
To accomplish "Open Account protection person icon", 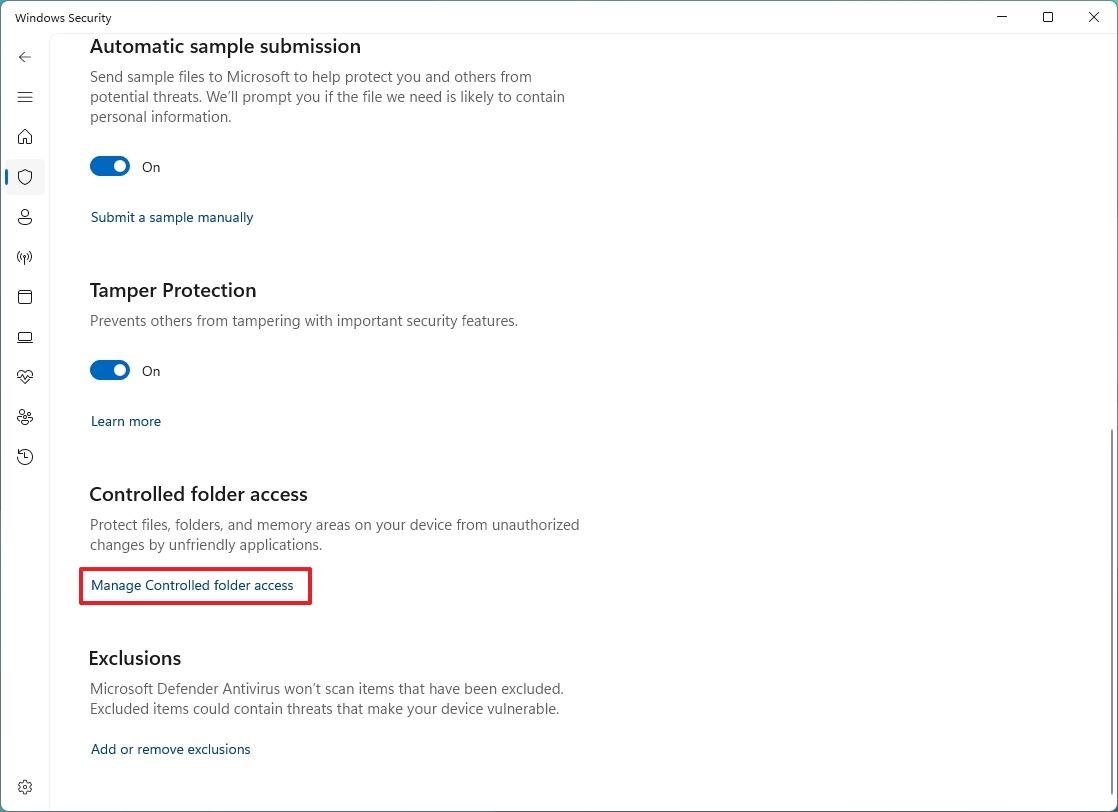I will [x=25, y=217].
